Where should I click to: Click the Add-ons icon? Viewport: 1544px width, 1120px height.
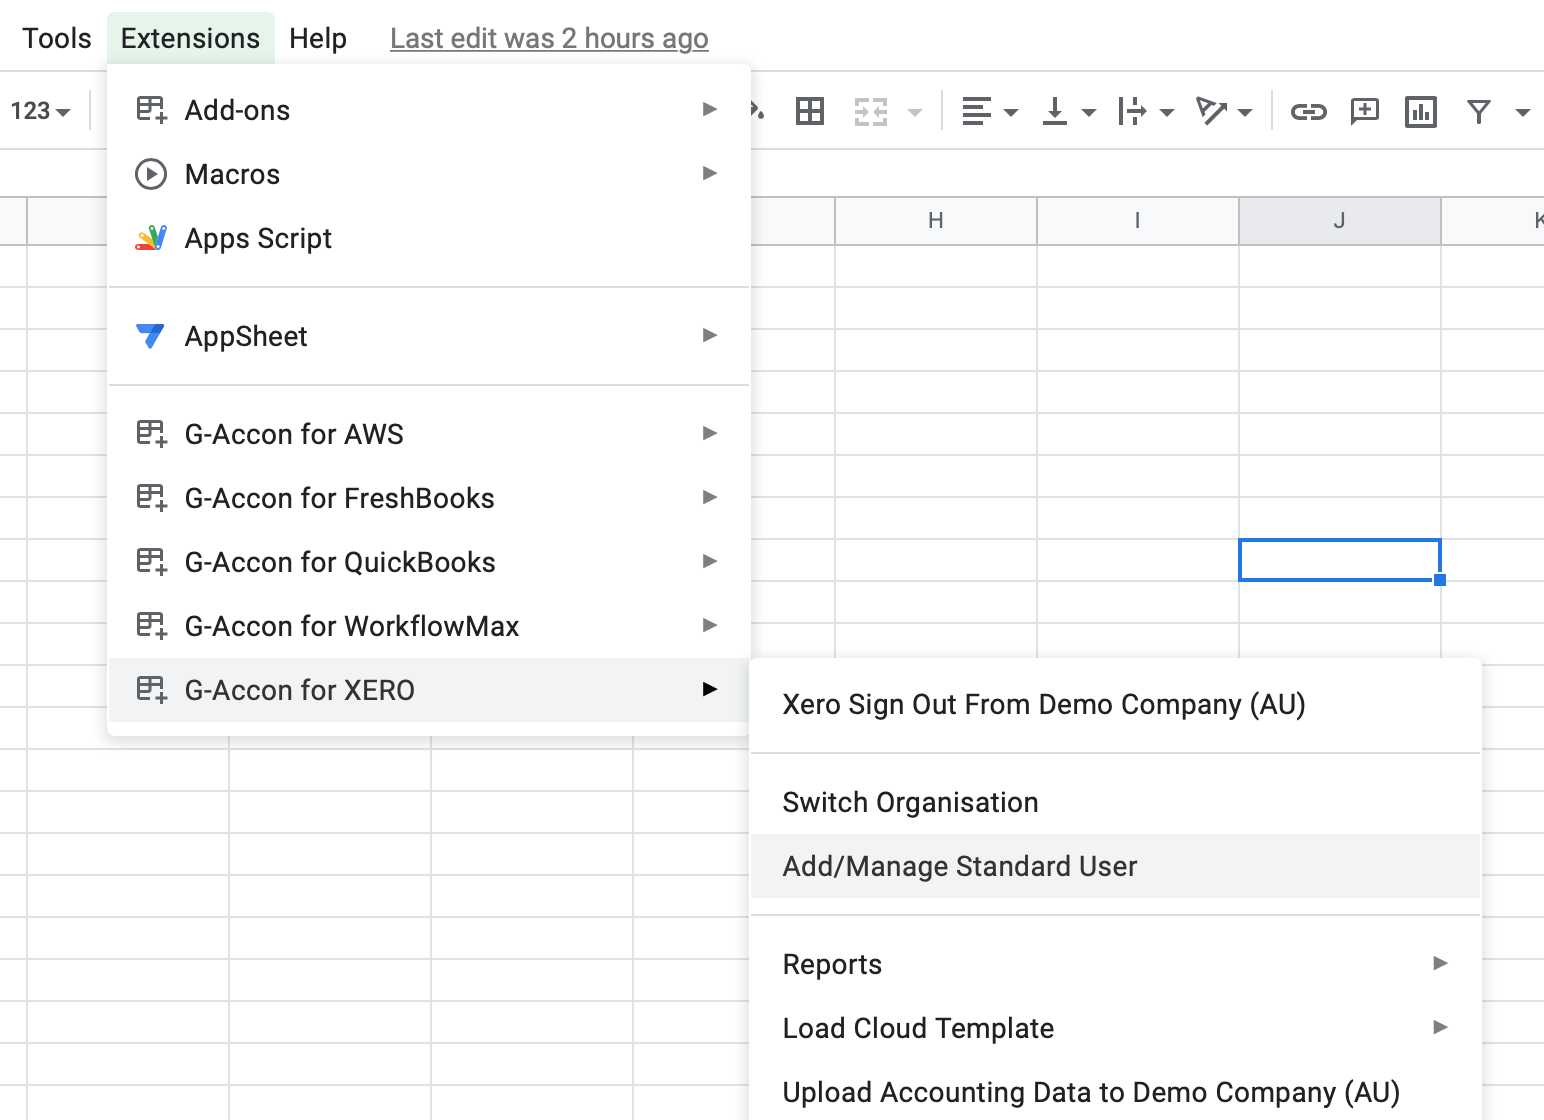[x=151, y=110]
